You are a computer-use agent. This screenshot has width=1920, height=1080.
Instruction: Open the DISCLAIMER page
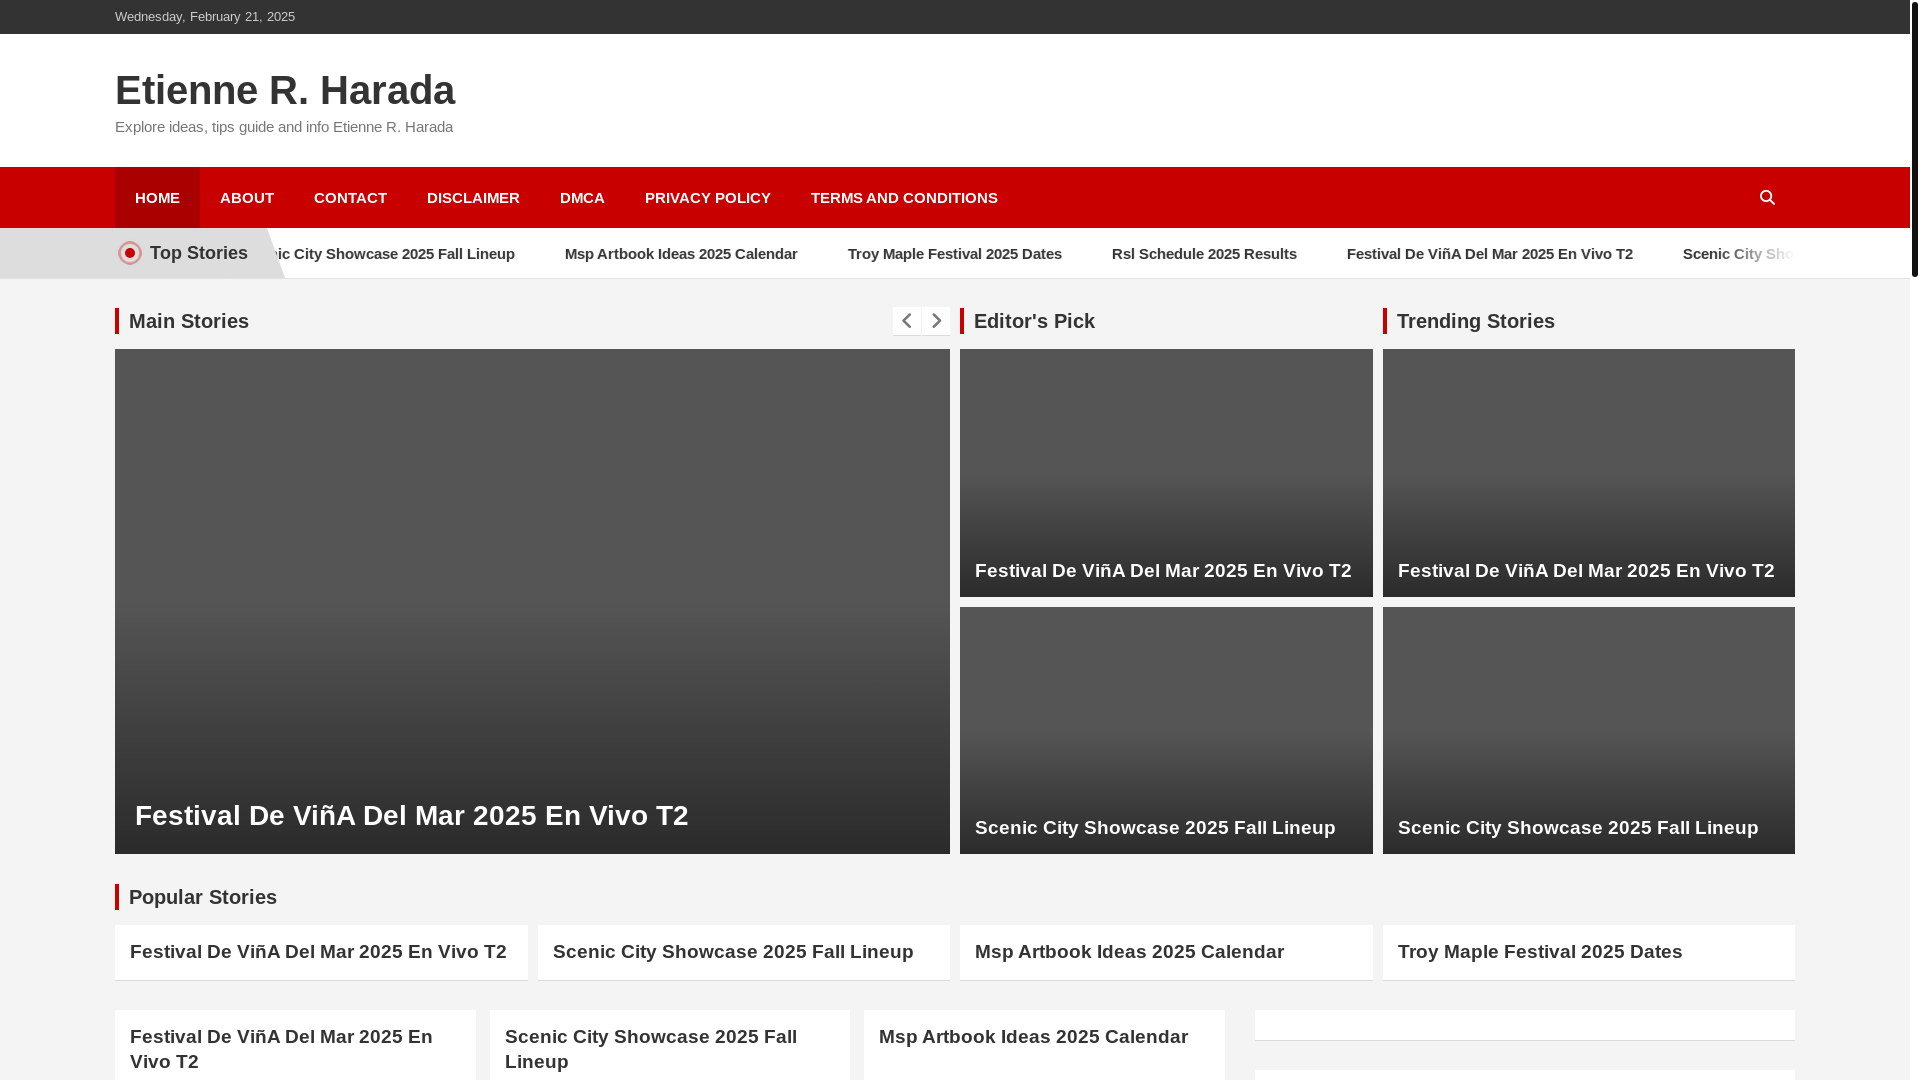(473, 198)
